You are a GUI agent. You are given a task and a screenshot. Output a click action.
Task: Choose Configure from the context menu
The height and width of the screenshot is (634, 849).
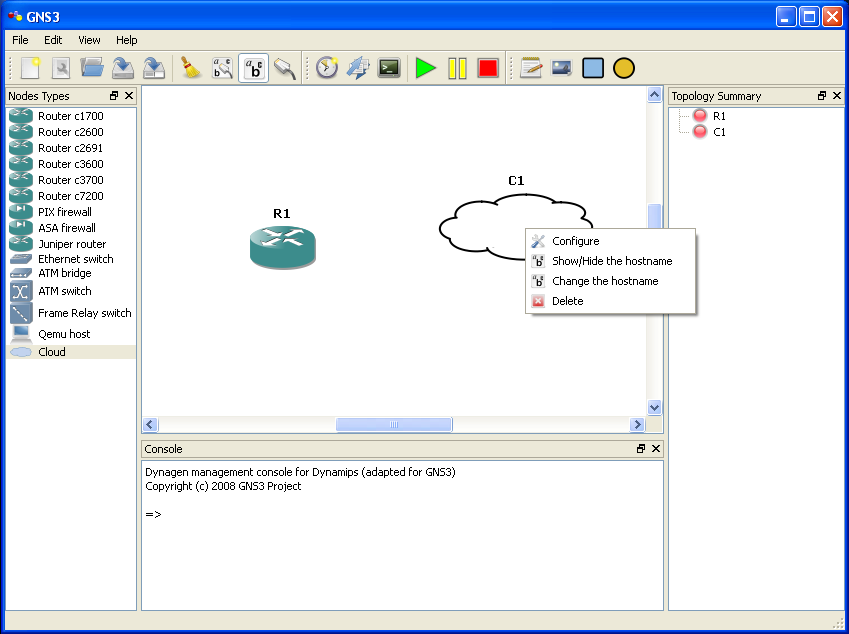pyautogui.click(x=611, y=241)
